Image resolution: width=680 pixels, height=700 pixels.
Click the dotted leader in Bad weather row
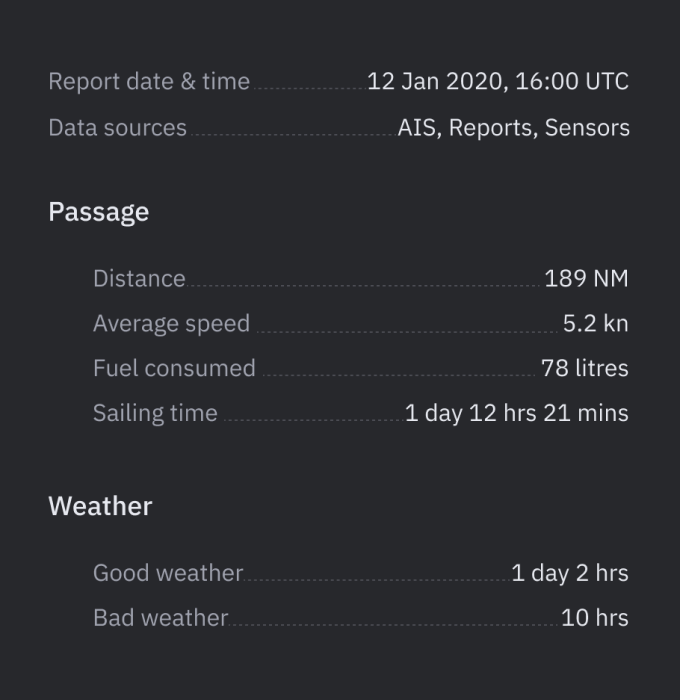[x=394, y=625]
